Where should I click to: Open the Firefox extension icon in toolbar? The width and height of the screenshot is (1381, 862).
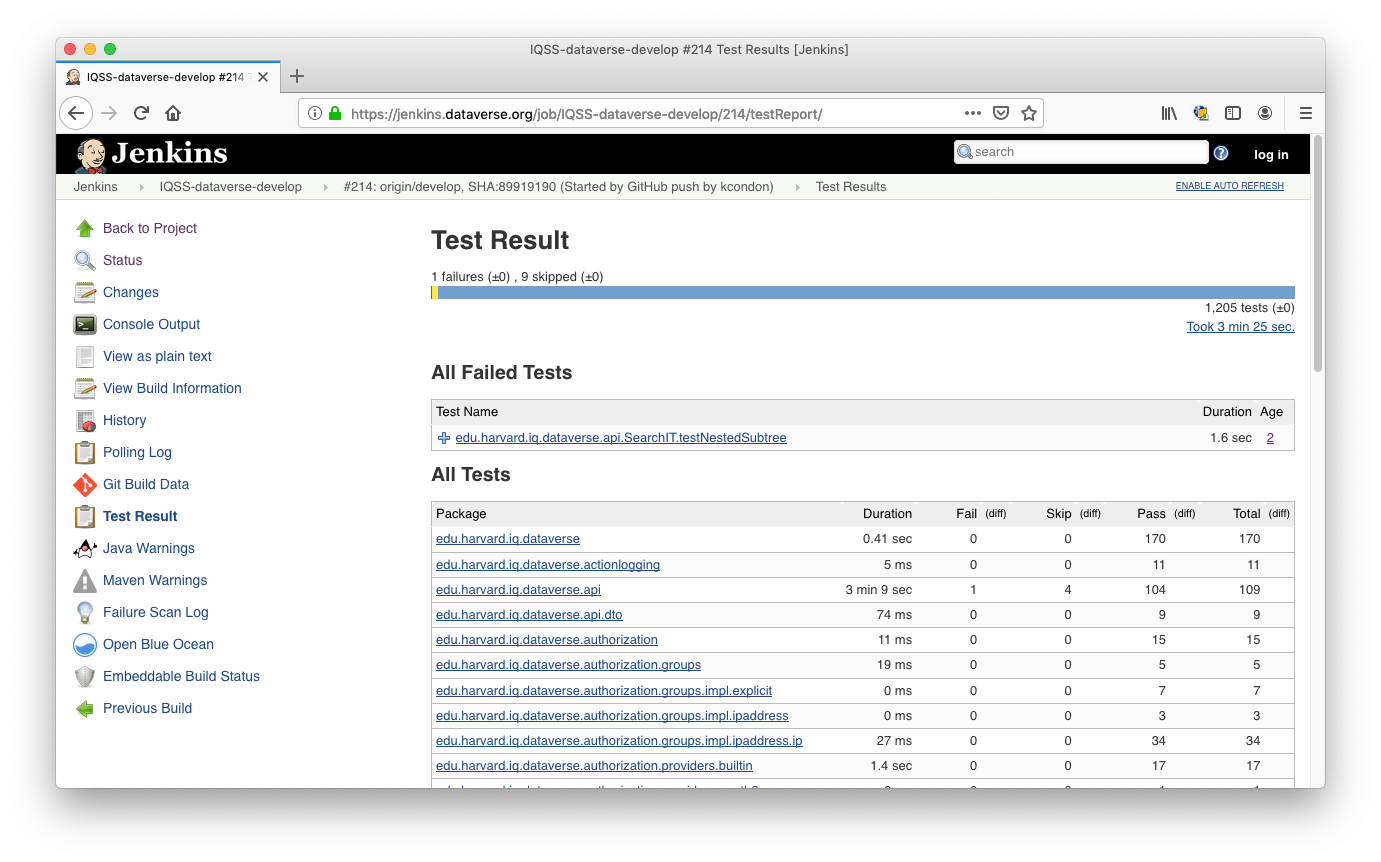point(1201,113)
